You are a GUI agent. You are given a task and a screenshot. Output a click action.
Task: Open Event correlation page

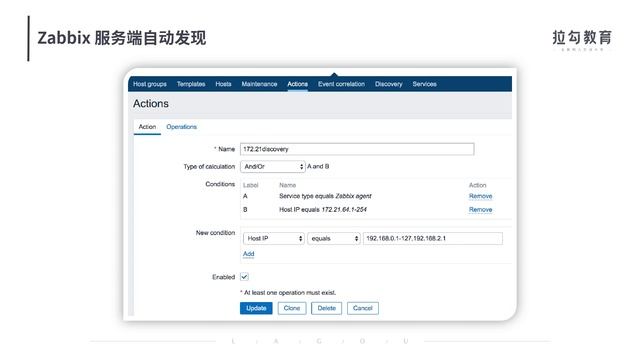click(x=341, y=84)
